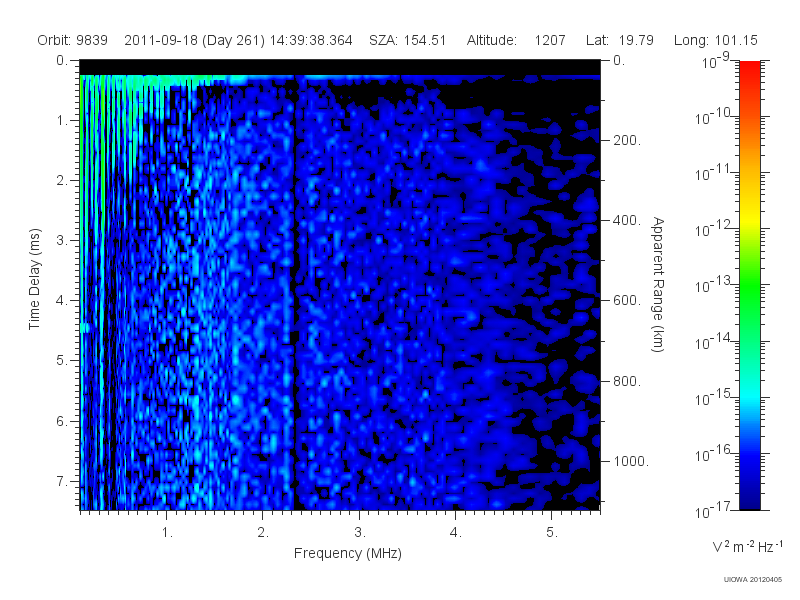The image size is (800, 600).
Task: Click the colorbar label '10^-17'
Action: (714, 510)
